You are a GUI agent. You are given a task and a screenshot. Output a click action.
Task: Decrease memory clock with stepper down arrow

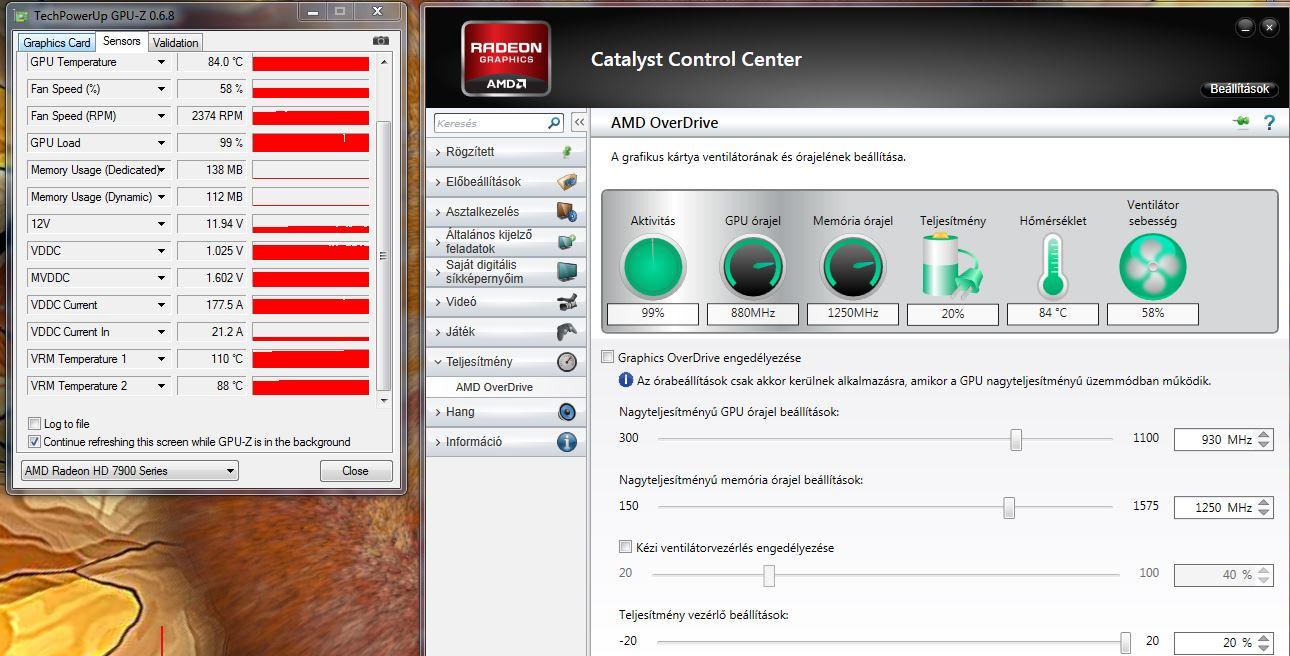(1265, 513)
